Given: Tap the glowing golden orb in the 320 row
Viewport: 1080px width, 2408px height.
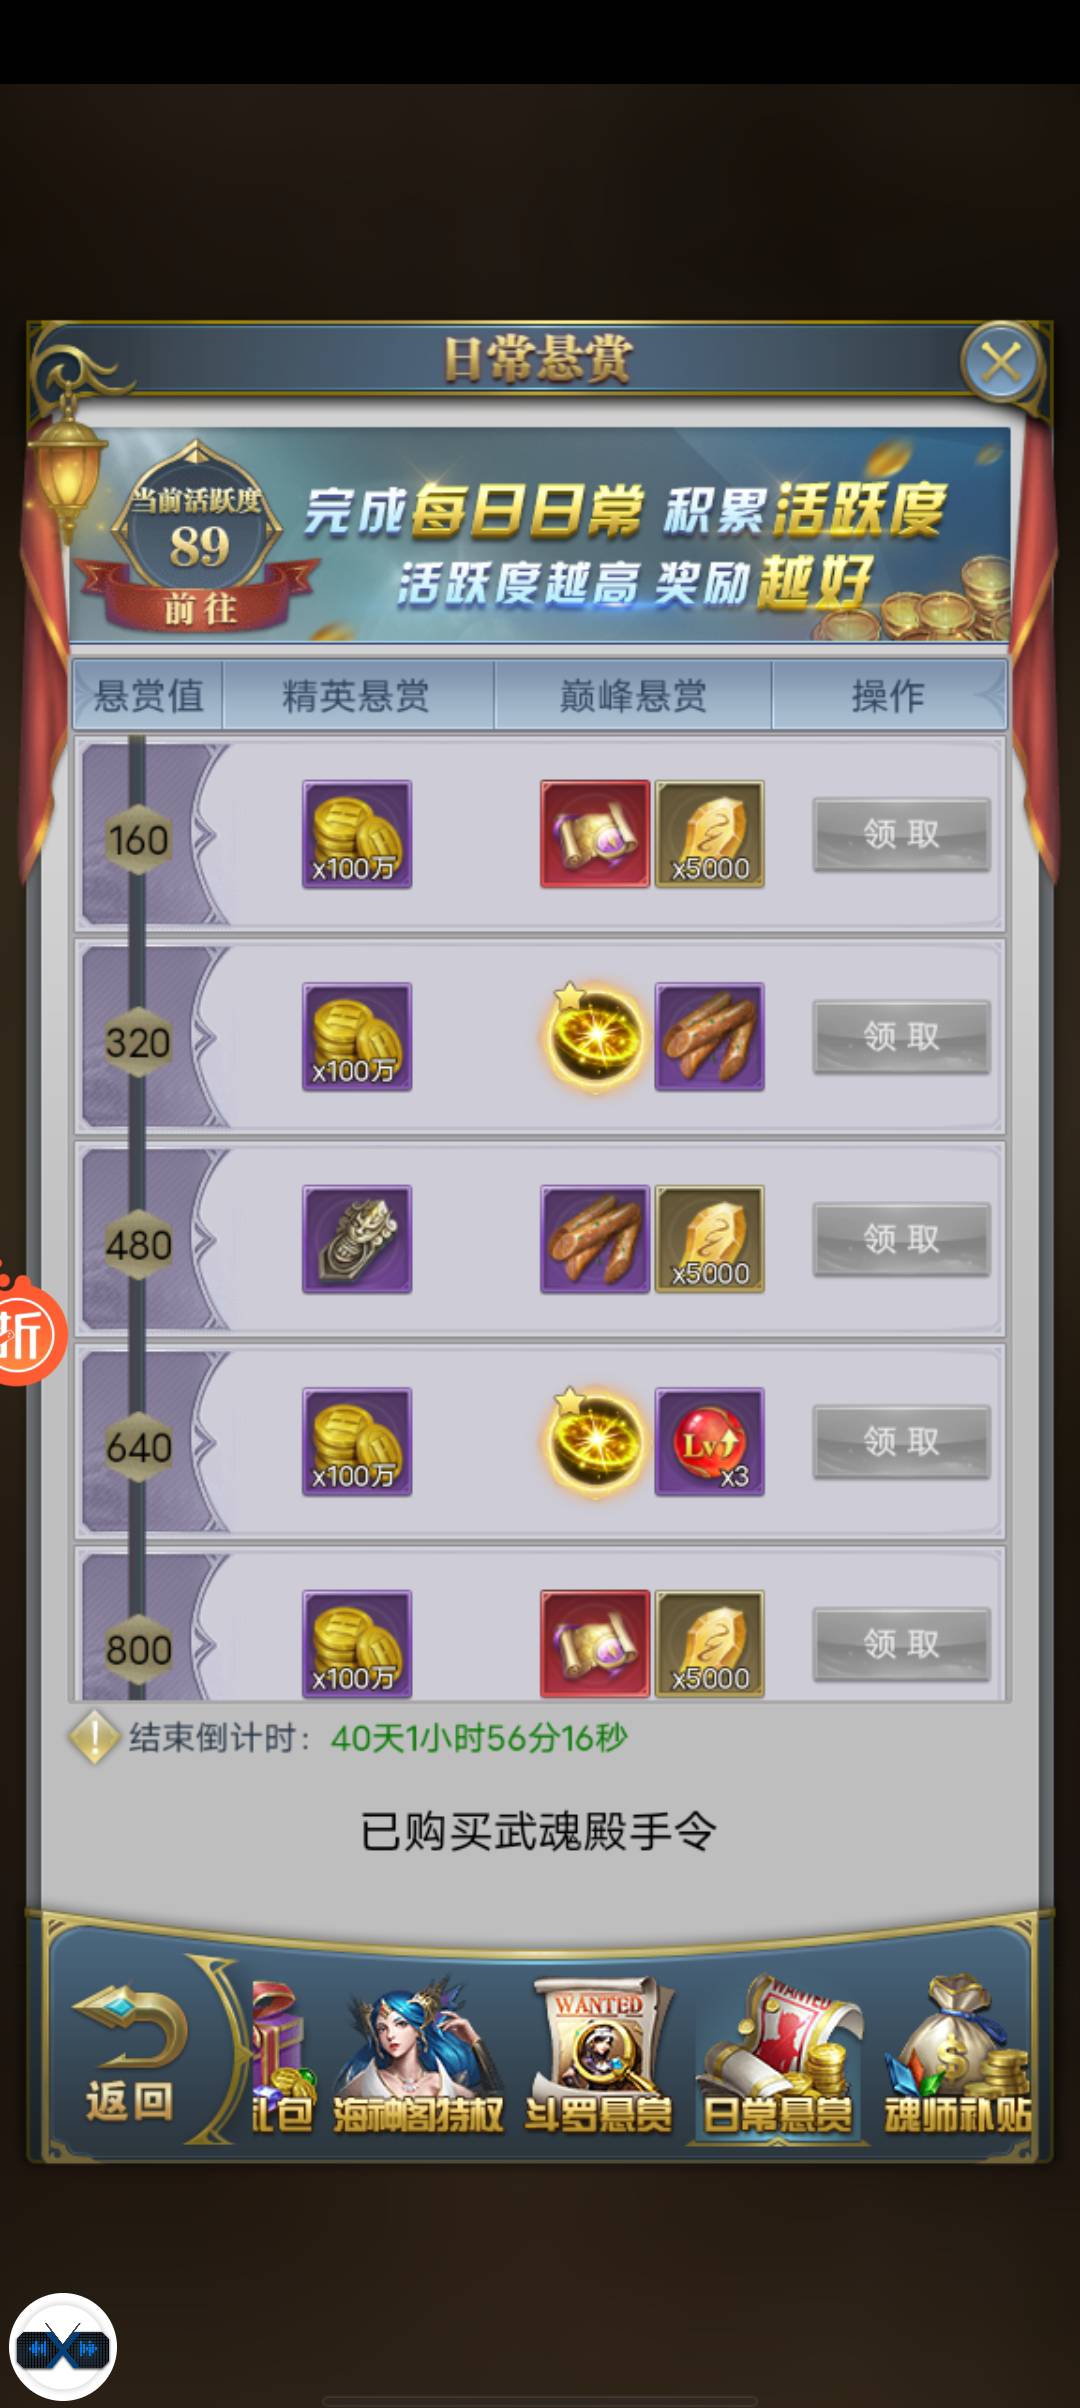Looking at the screenshot, I should point(595,1036).
